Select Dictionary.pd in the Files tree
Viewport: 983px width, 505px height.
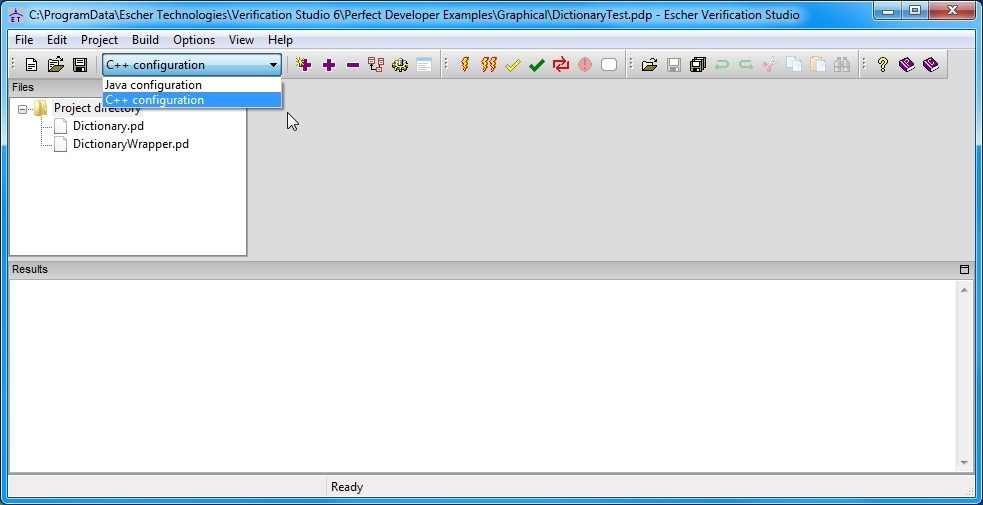point(108,126)
